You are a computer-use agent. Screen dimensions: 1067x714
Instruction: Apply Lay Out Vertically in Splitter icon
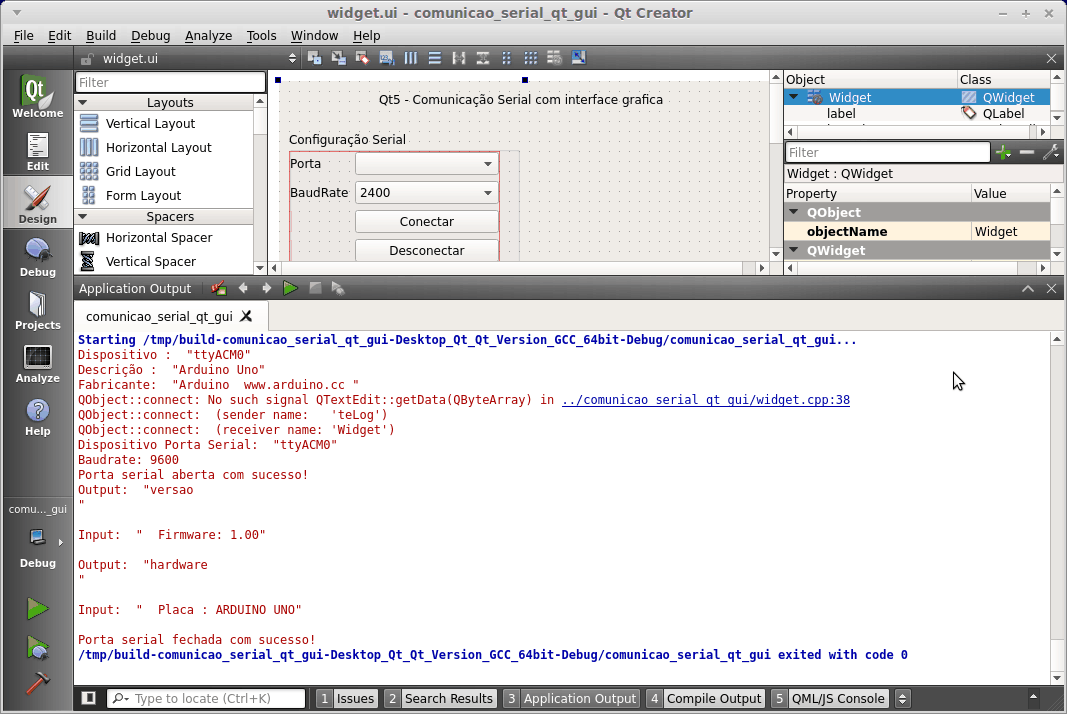tap(482, 59)
